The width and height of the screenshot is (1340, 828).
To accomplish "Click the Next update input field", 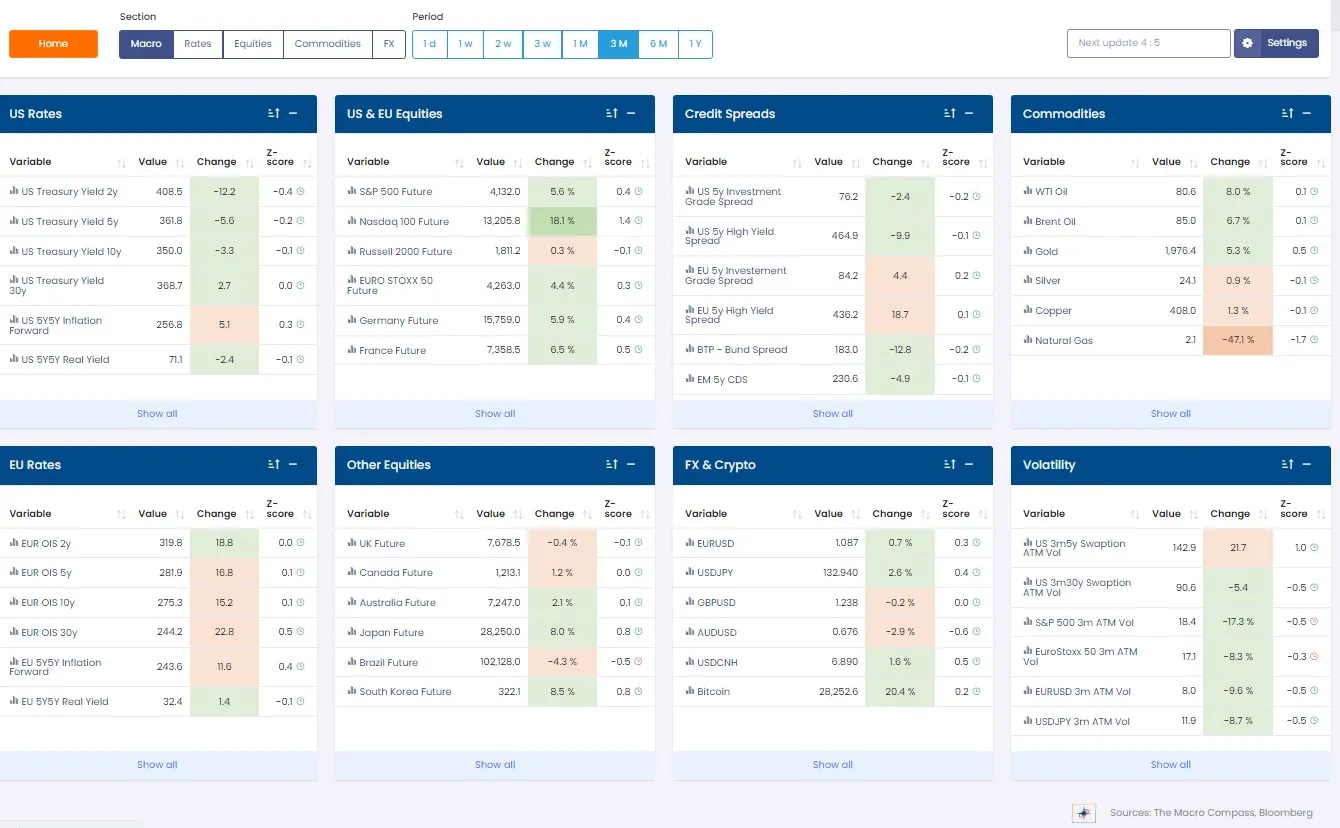I will [x=1148, y=43].
